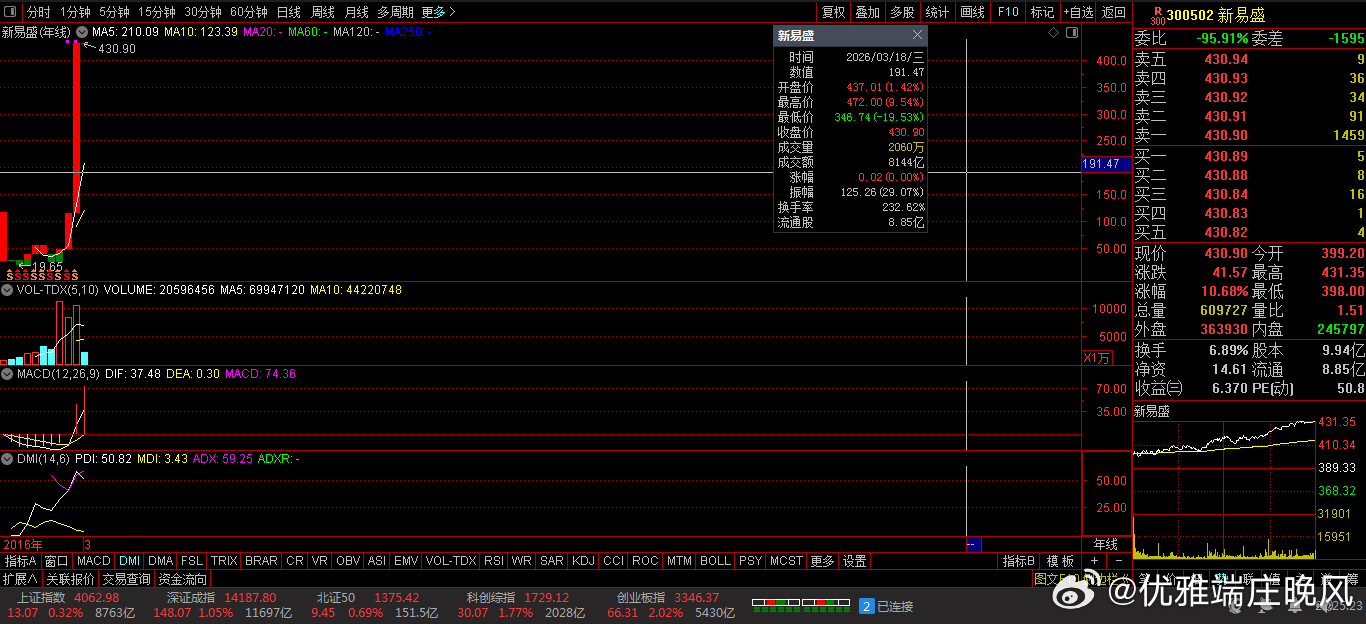Viewport: 1366px width, 624px height.
Task: Open the VOL-TDX indicator dropdown arrow
Action: [7, 290]
